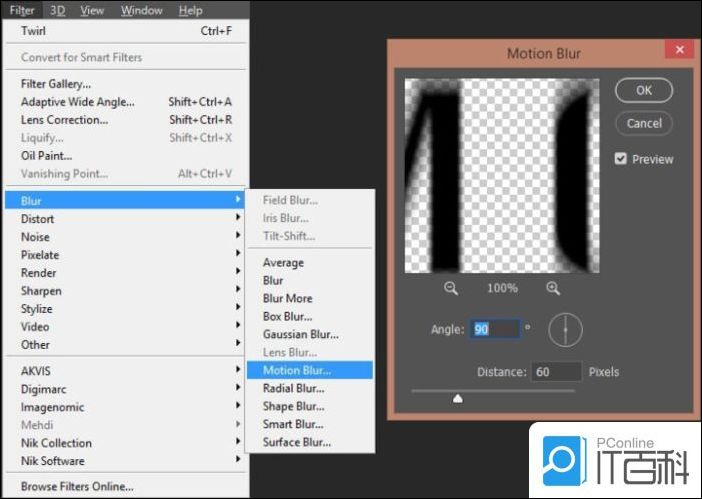Toggle the Preview checkbox
Screen dimensions: 702x499
point(621,159)
